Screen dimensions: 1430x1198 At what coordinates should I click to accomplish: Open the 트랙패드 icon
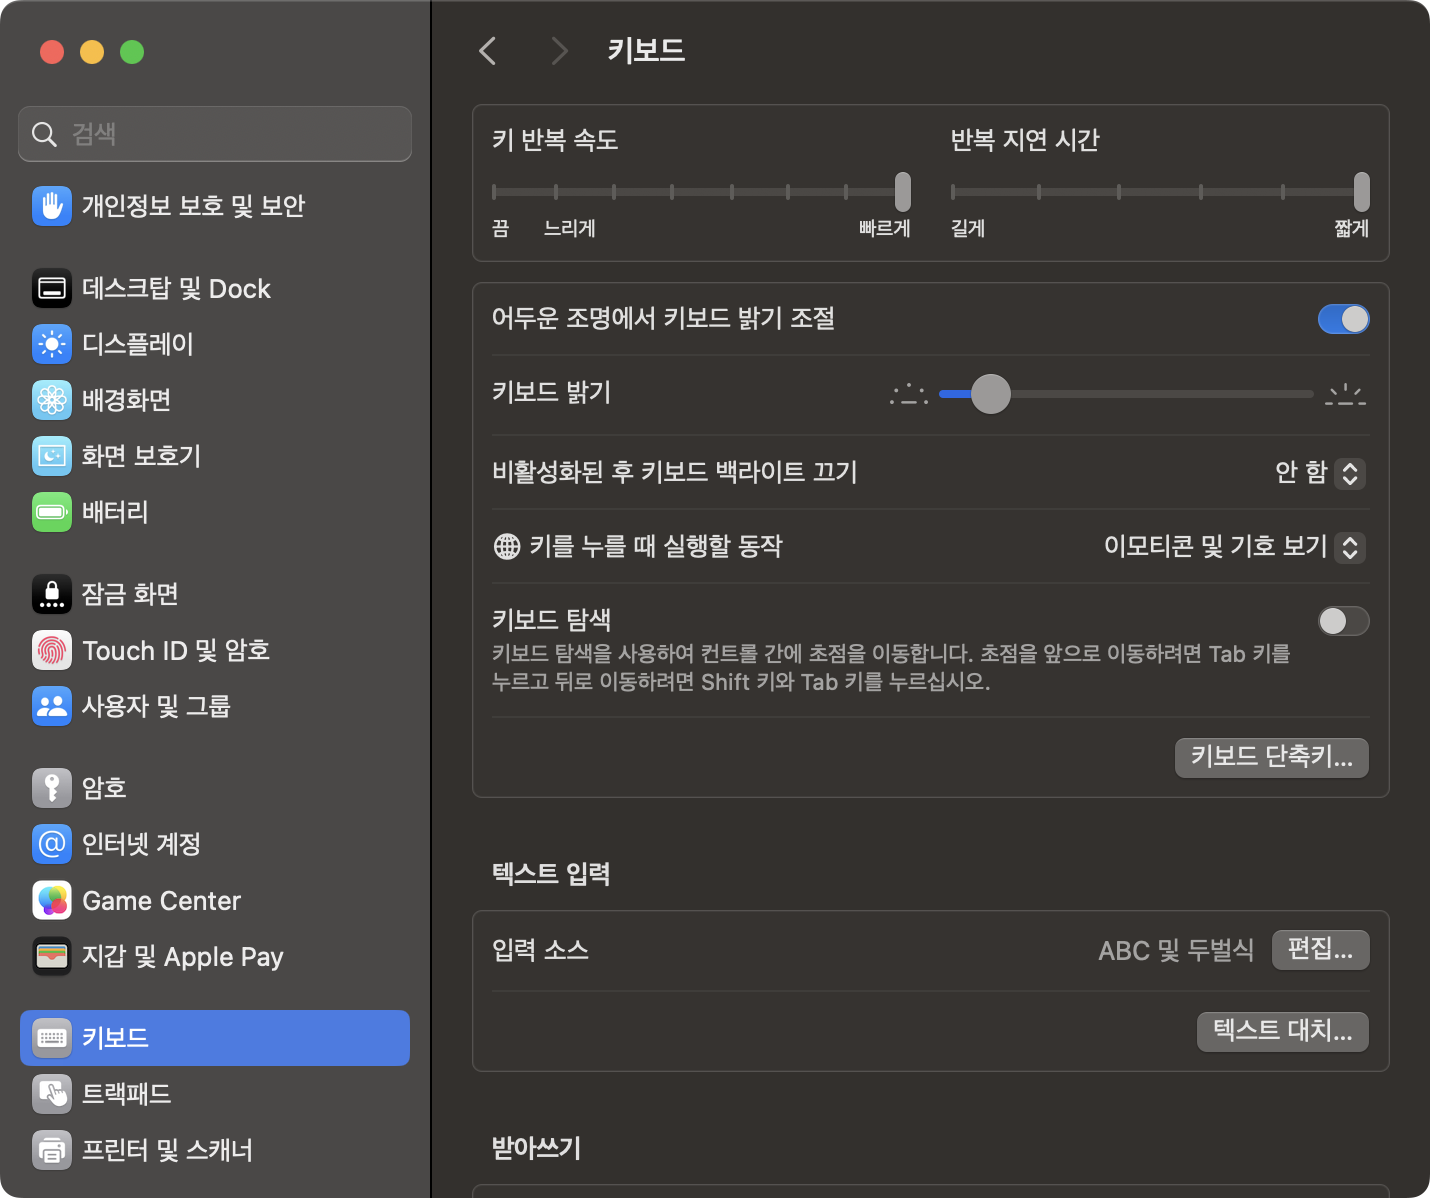(x=52, y=1094)
